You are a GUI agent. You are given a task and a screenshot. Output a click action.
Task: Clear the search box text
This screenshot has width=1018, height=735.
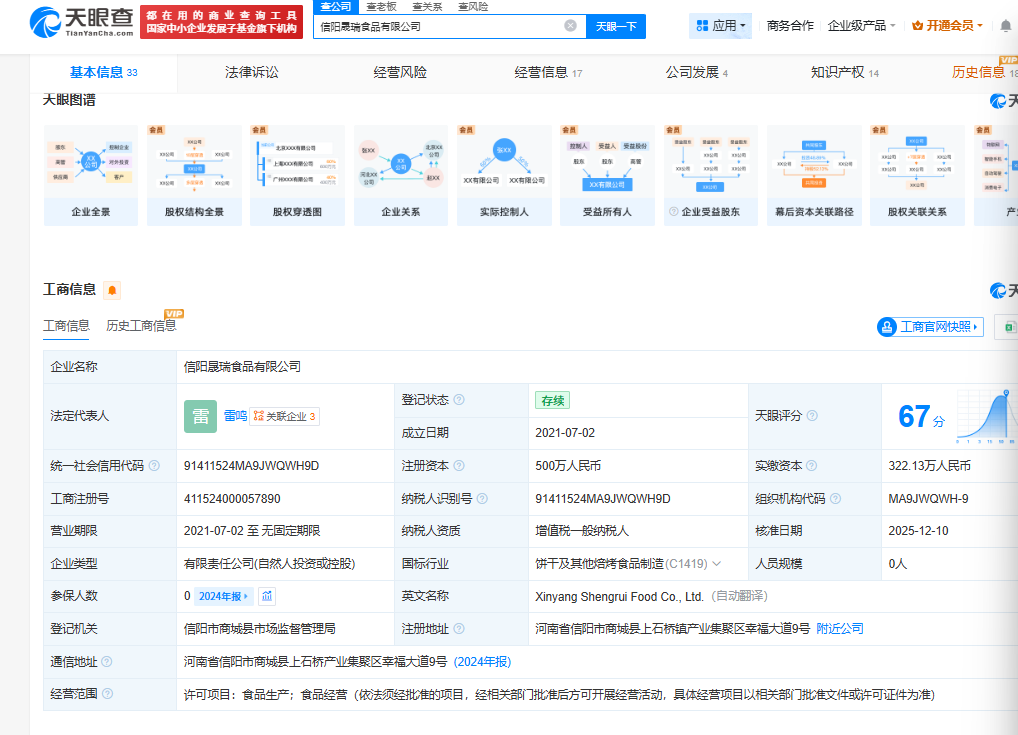point(570,26)
